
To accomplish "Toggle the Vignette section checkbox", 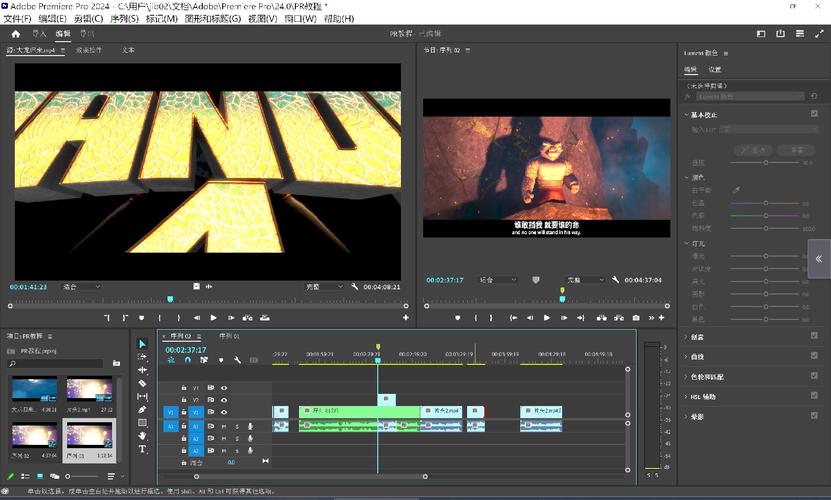I will pyautogui.click(x=814, y=416).
